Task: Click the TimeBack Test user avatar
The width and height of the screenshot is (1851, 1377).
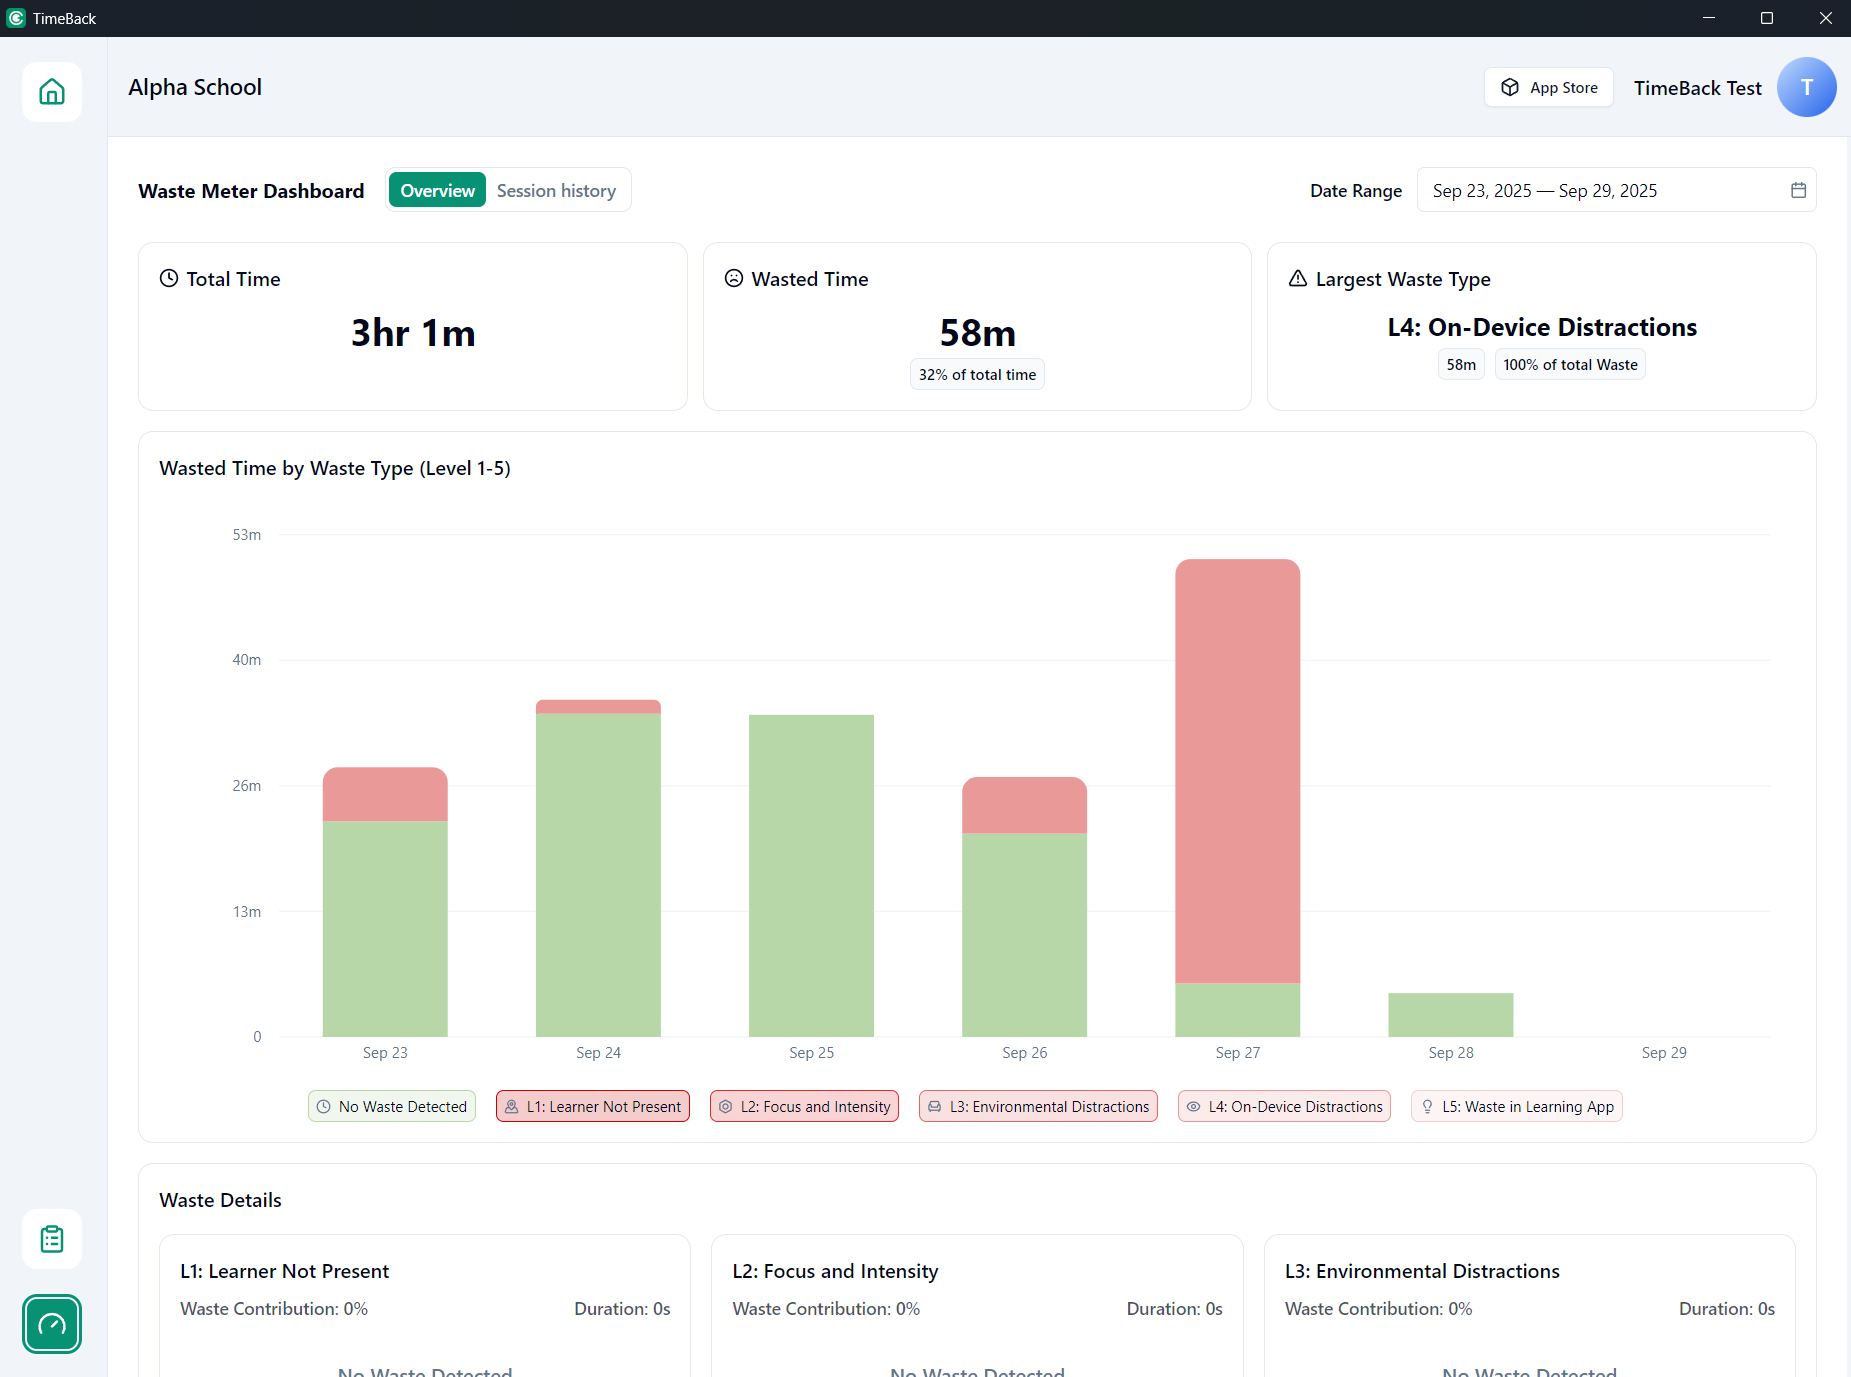Action: (x=1806, y=87)
